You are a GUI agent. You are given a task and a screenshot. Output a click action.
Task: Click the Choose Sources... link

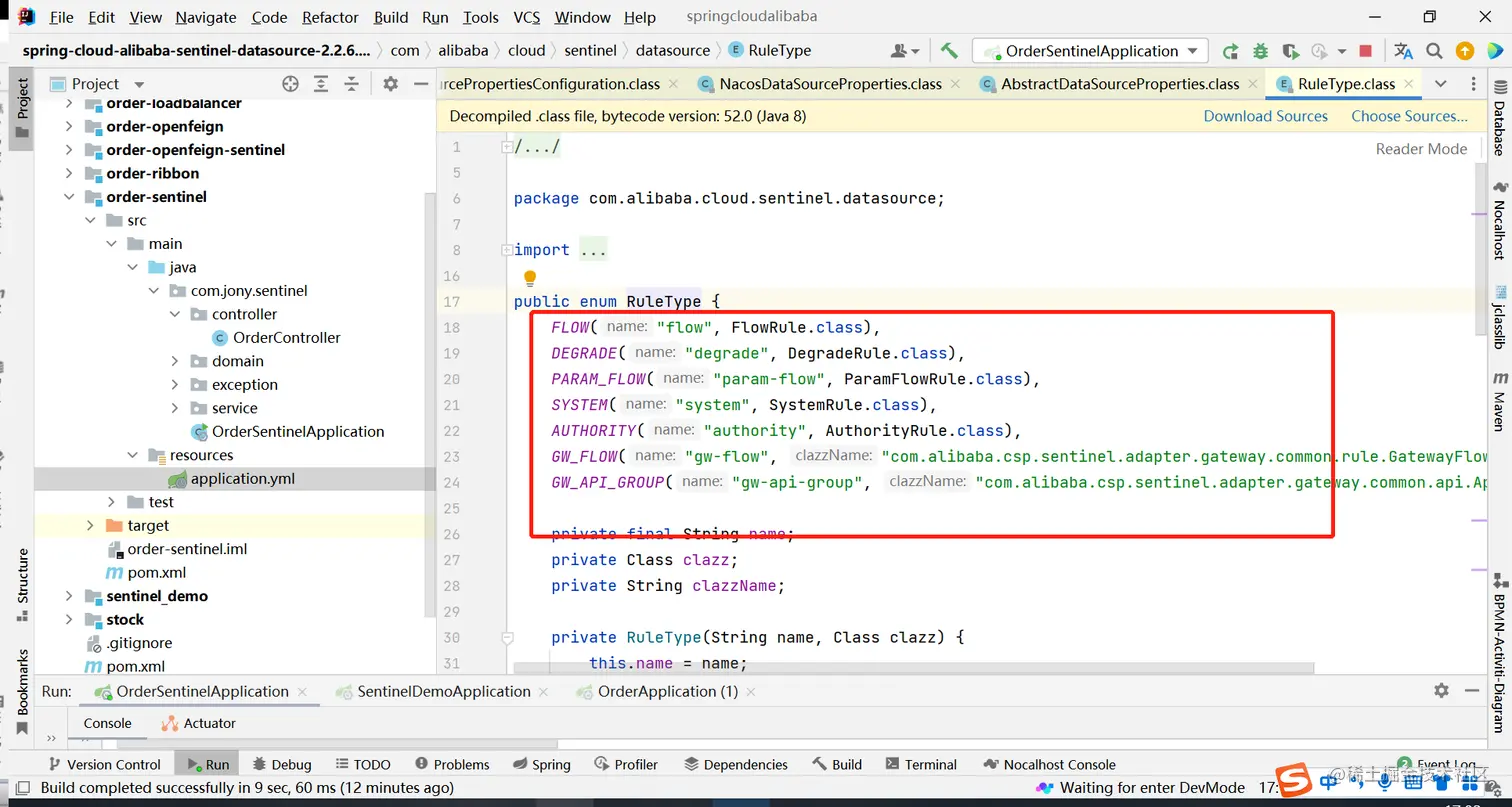tap(1409, 116)
